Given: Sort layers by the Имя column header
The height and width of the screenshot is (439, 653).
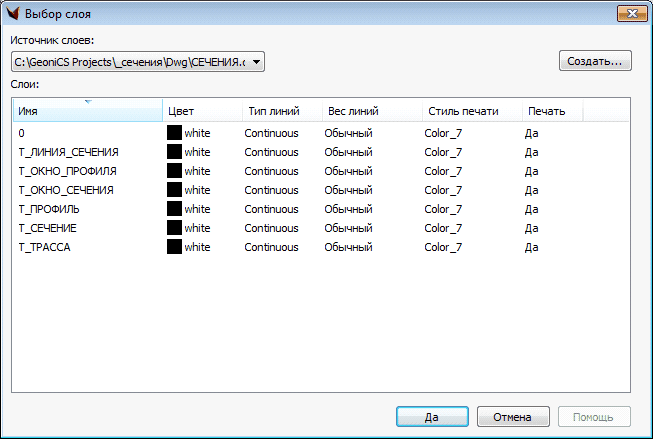Looking at the screenshot, I should click(x=86, y=111).
